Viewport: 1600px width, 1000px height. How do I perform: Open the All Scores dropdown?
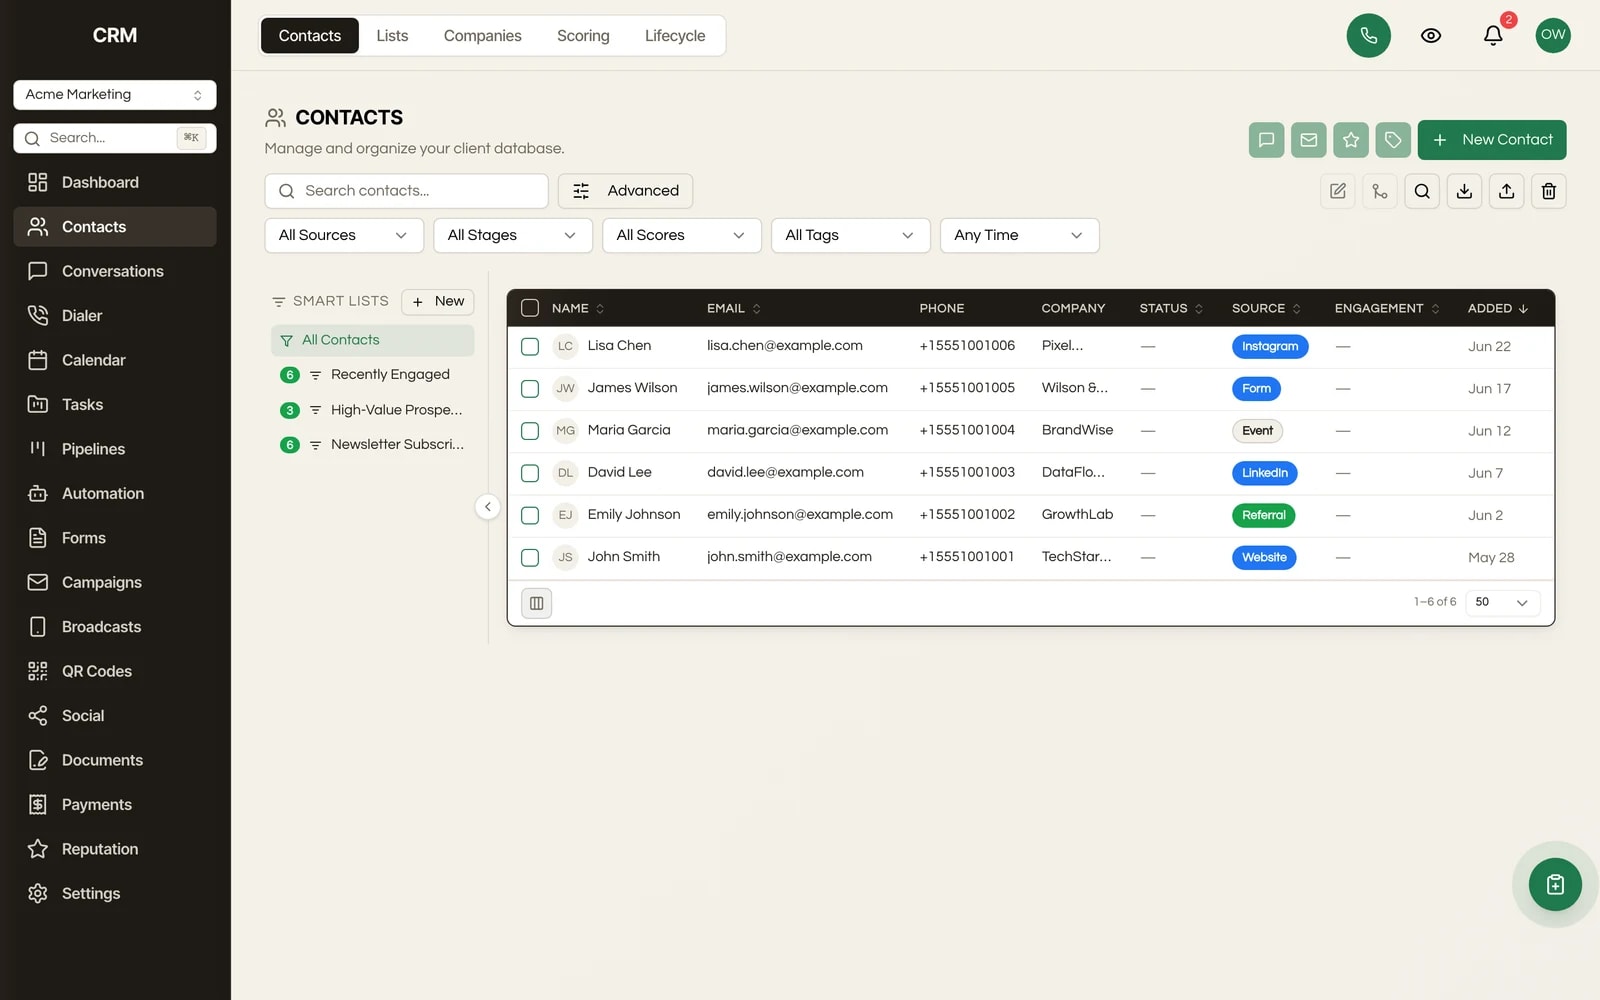[x=682, y=235]
